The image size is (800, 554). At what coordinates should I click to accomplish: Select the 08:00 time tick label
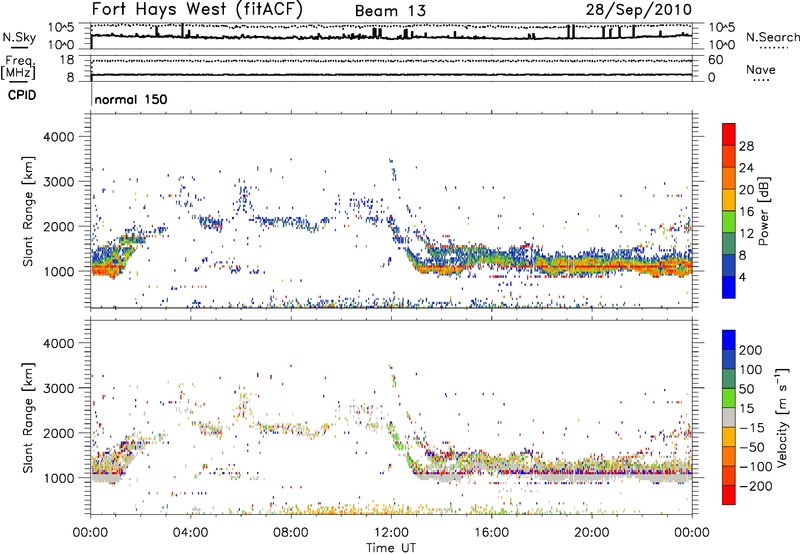click(x=291, y=533)
